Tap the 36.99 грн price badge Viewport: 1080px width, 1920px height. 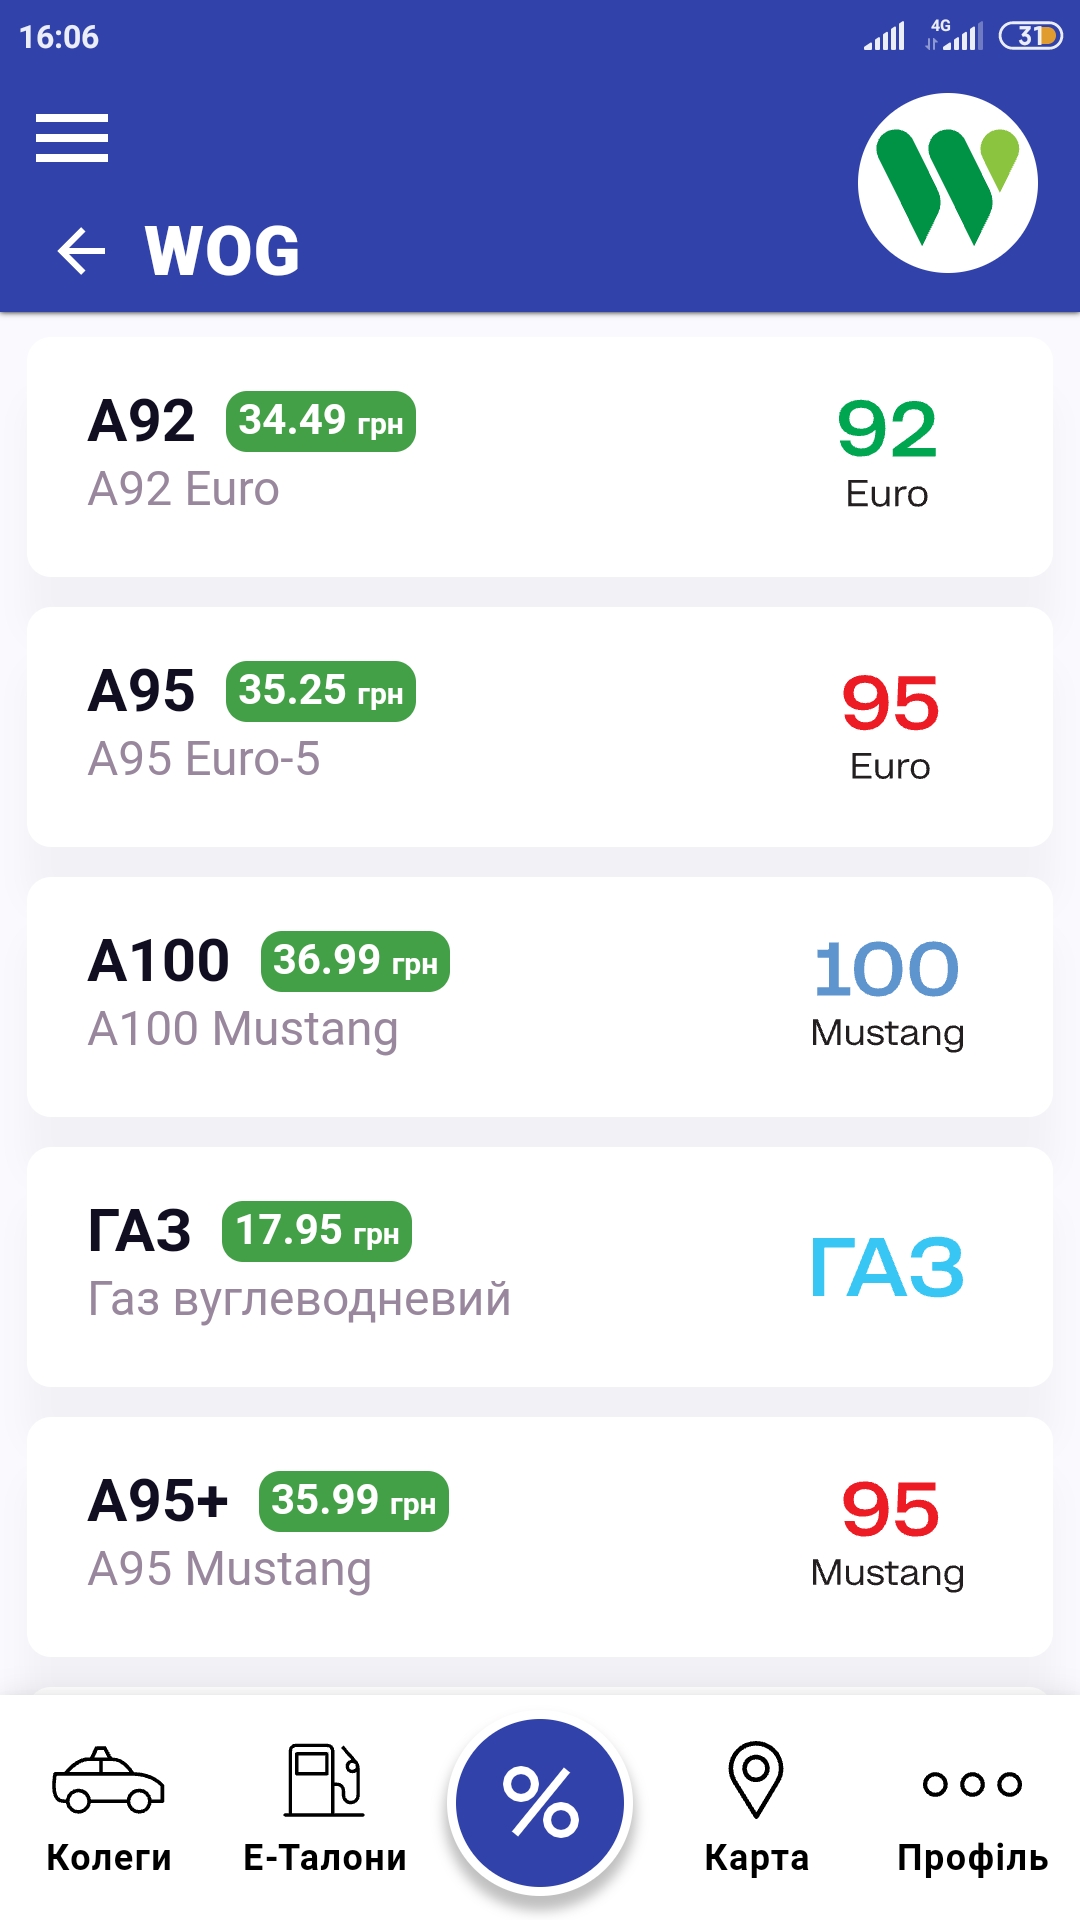coord(355,961)
